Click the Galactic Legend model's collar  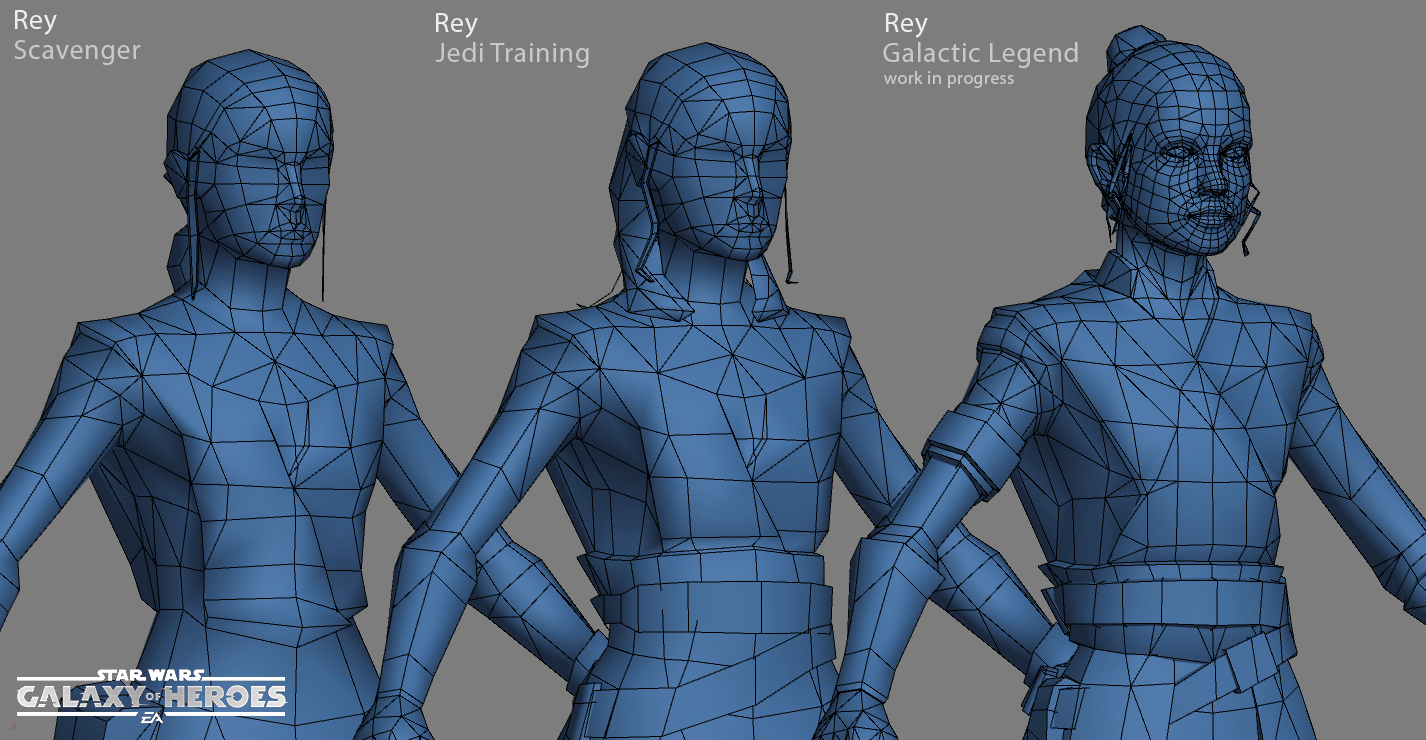1165,290
